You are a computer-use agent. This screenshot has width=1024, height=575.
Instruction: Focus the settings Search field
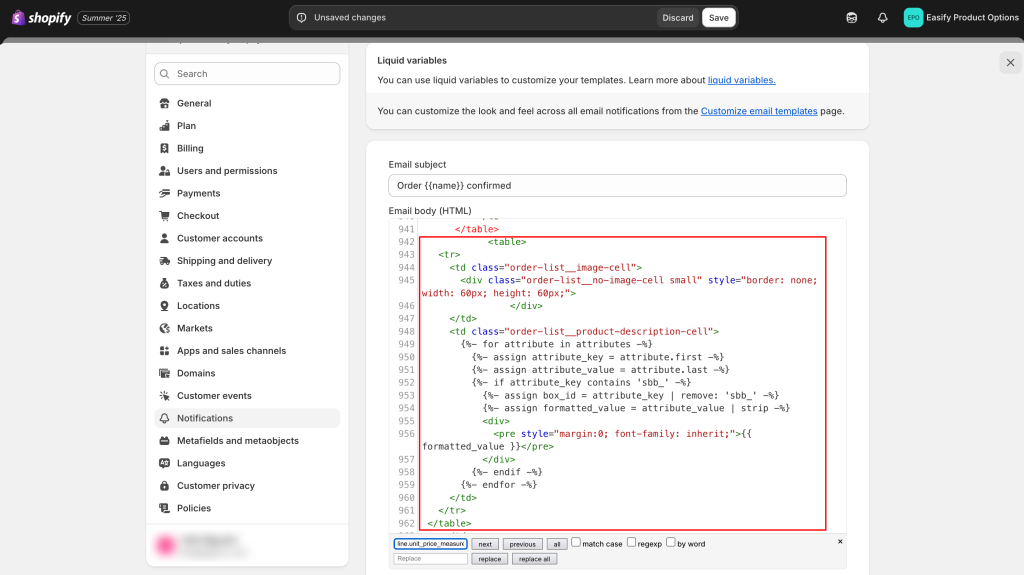[x=247, y=74]
